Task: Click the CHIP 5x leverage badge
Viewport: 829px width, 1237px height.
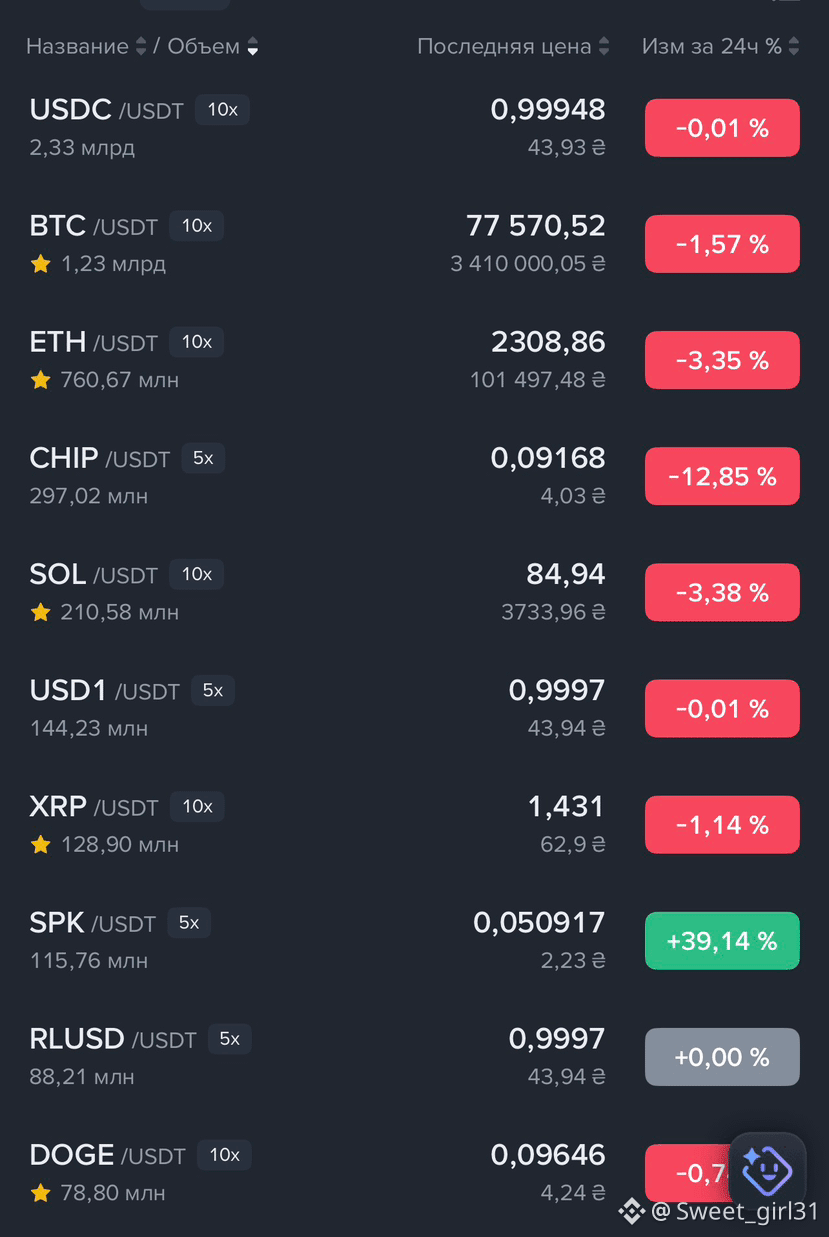Action: 203,458
